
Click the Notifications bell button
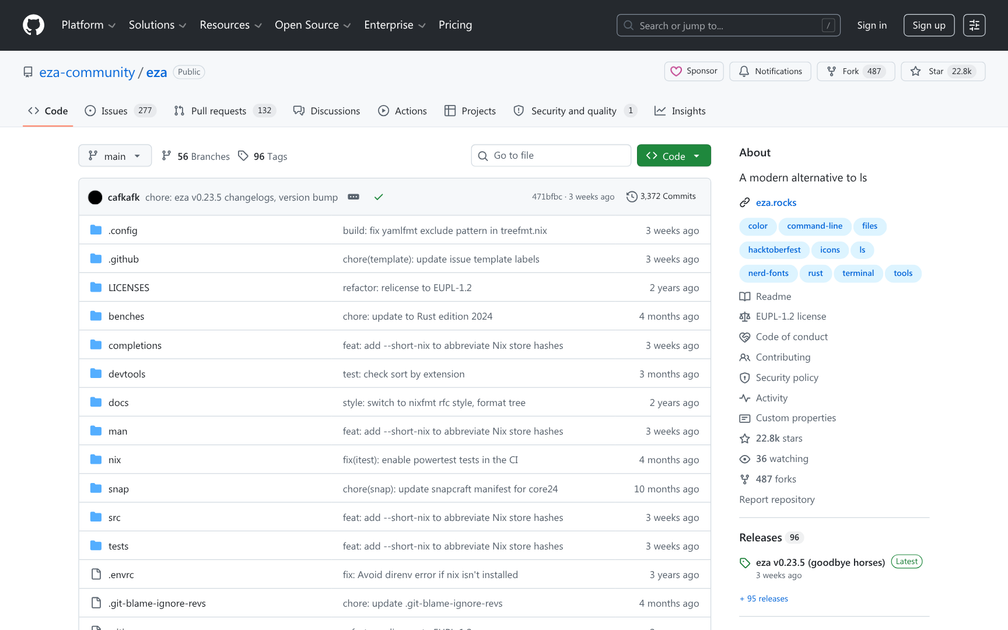(x=770, y=71)
